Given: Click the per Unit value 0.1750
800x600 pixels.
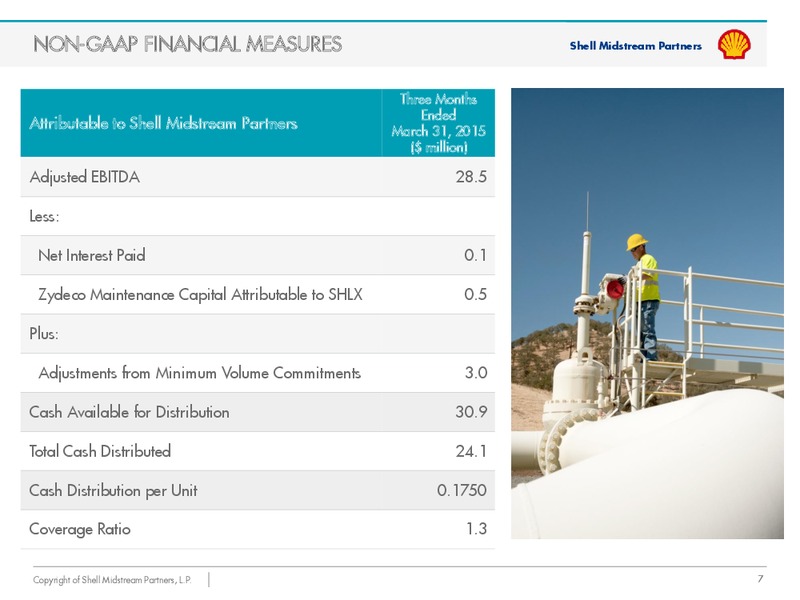Looking at the screenshot, I should click(x=462, y=490).
